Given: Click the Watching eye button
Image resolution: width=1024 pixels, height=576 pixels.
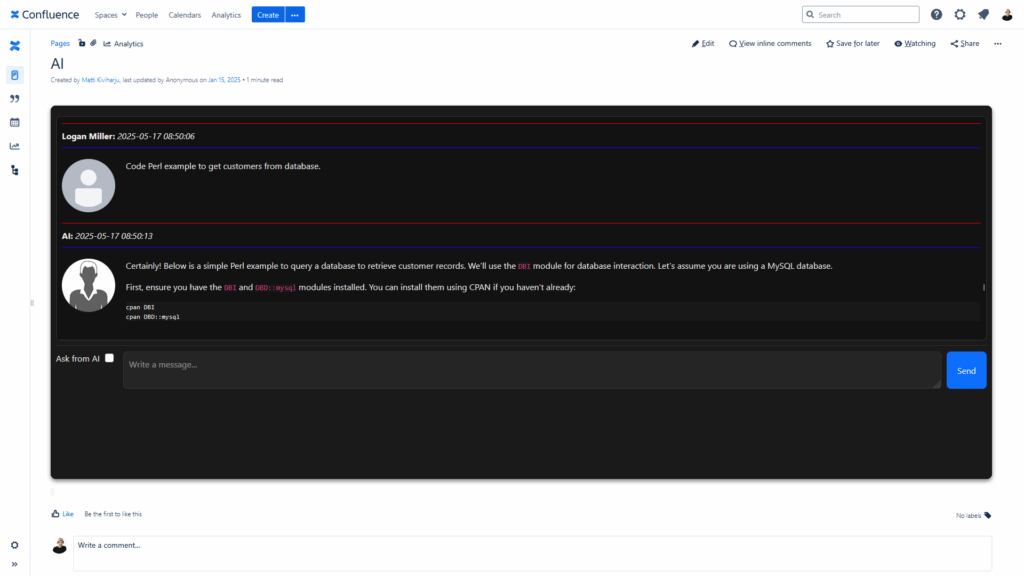Looking at the screenshot, I should coord(914,43).
